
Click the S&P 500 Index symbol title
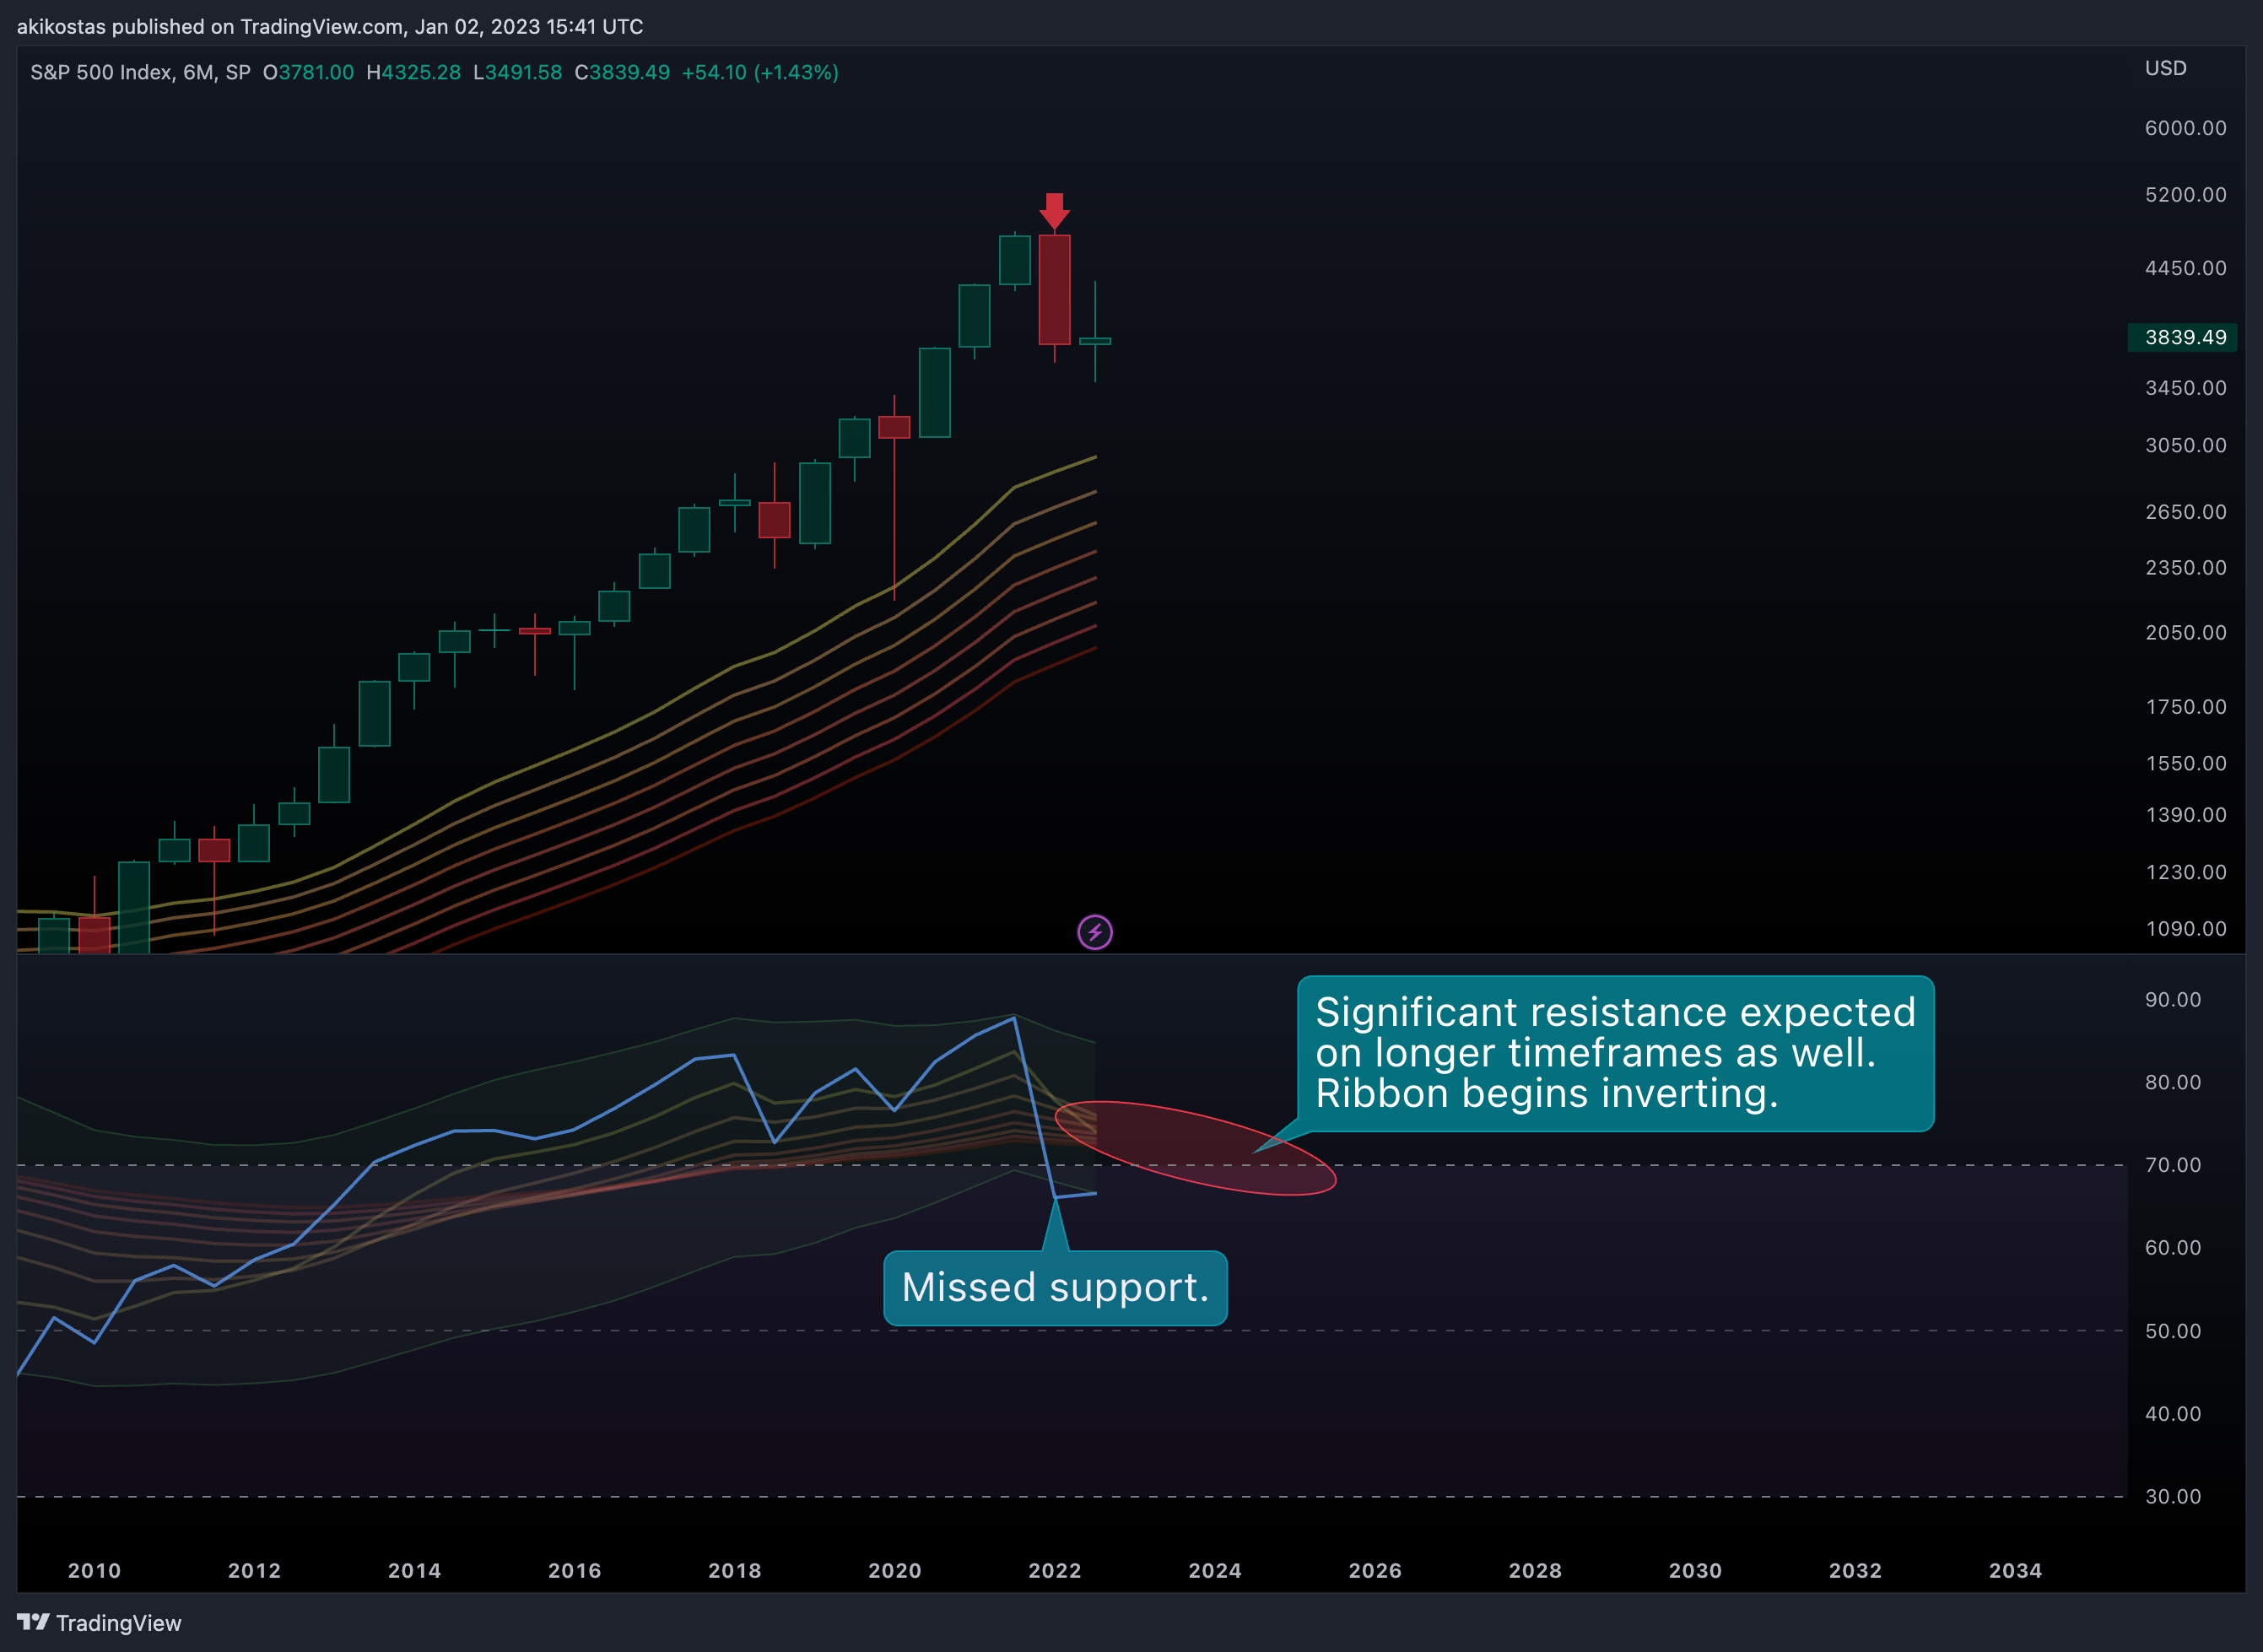coord(141,72)
